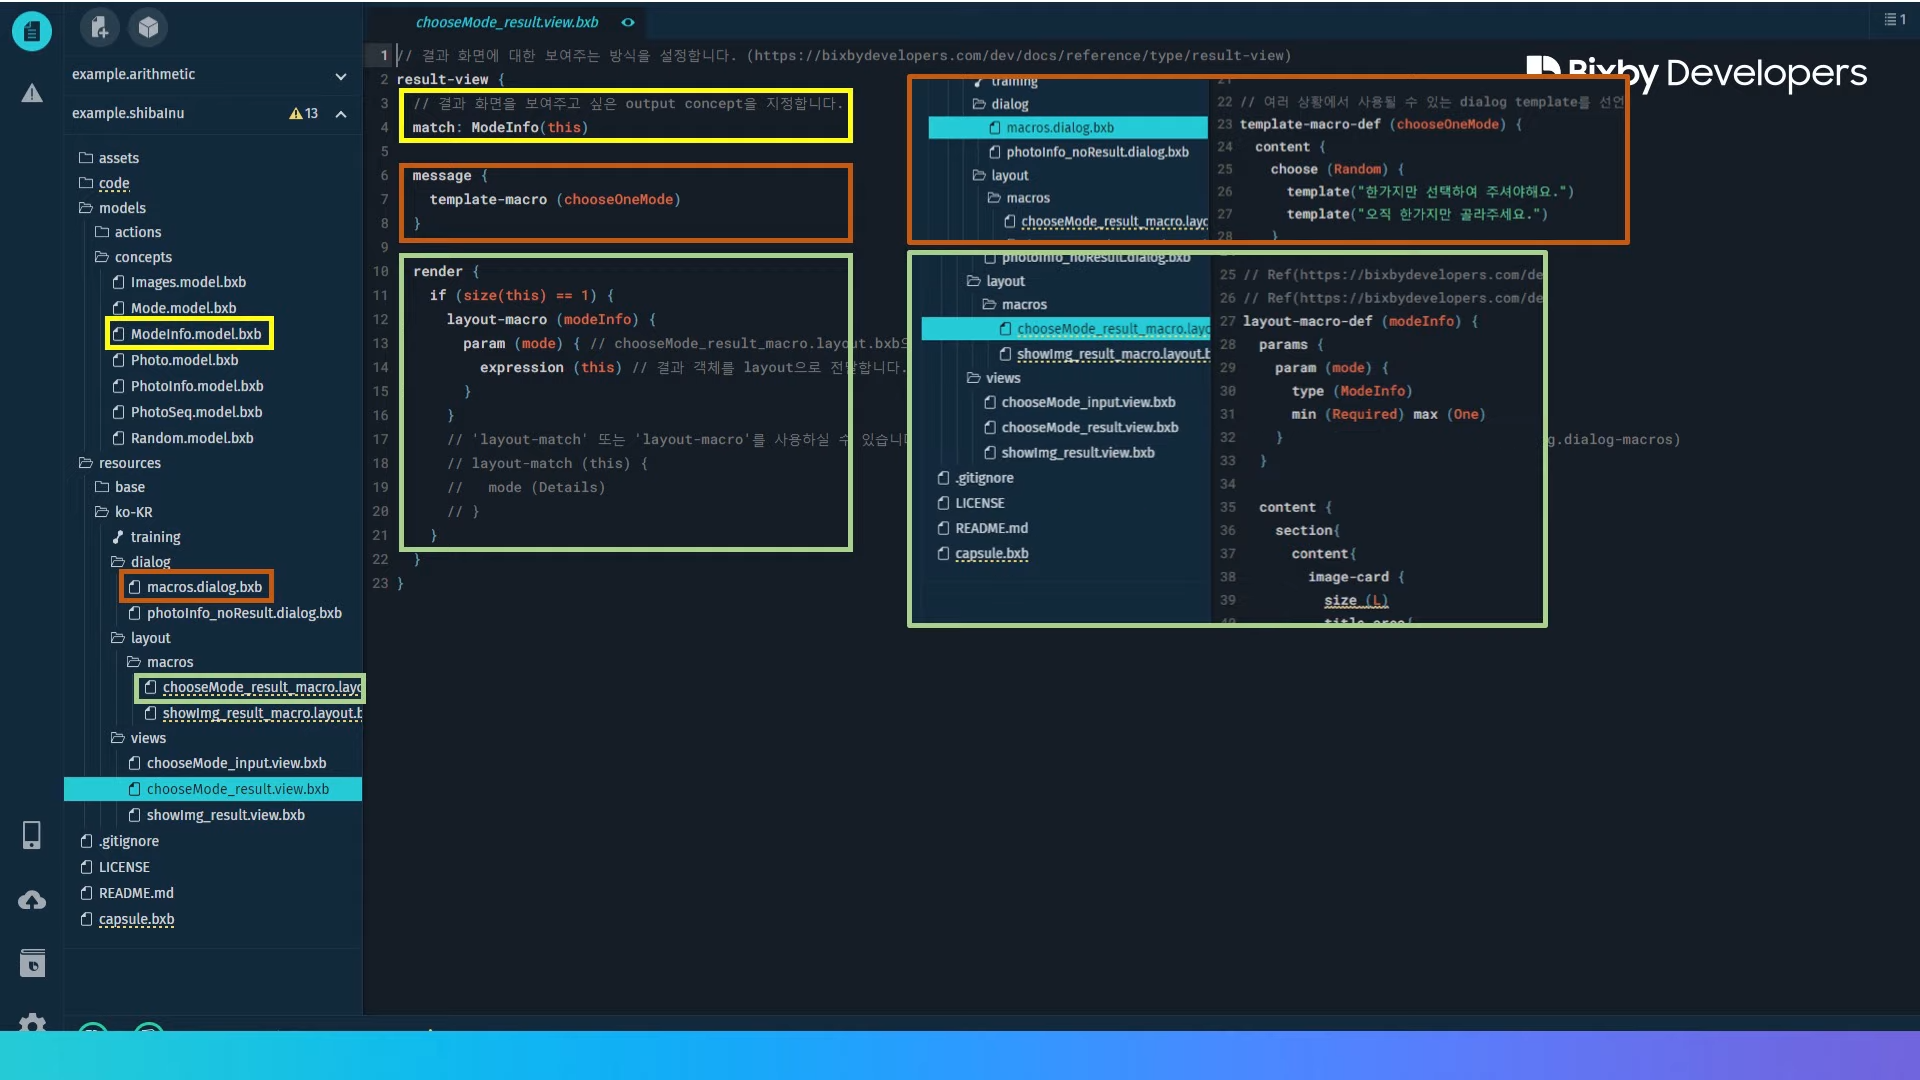
Task: Open the training book icon in sidebar
Action: point(32,963)
